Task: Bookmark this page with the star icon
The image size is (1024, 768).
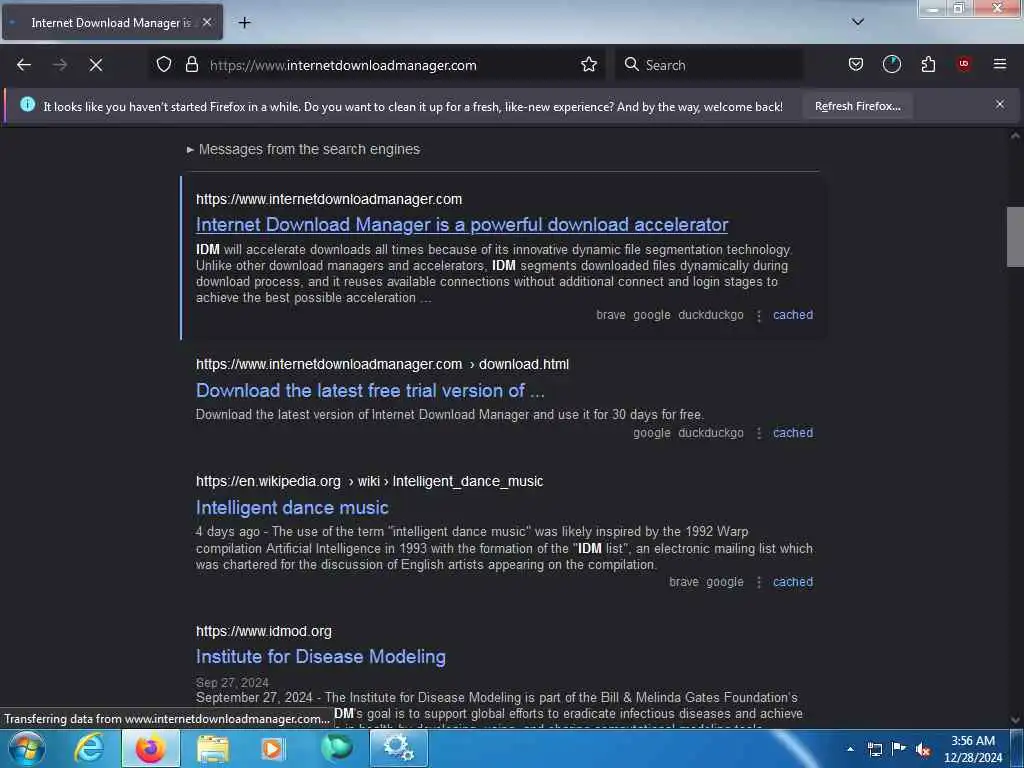Action: 589,65
